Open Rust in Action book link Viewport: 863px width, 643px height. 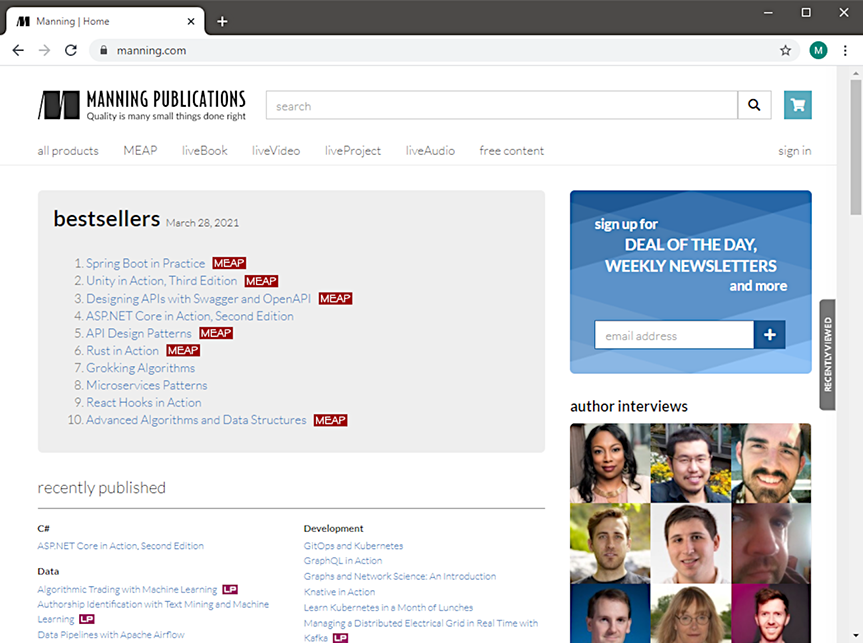point(122,351)
